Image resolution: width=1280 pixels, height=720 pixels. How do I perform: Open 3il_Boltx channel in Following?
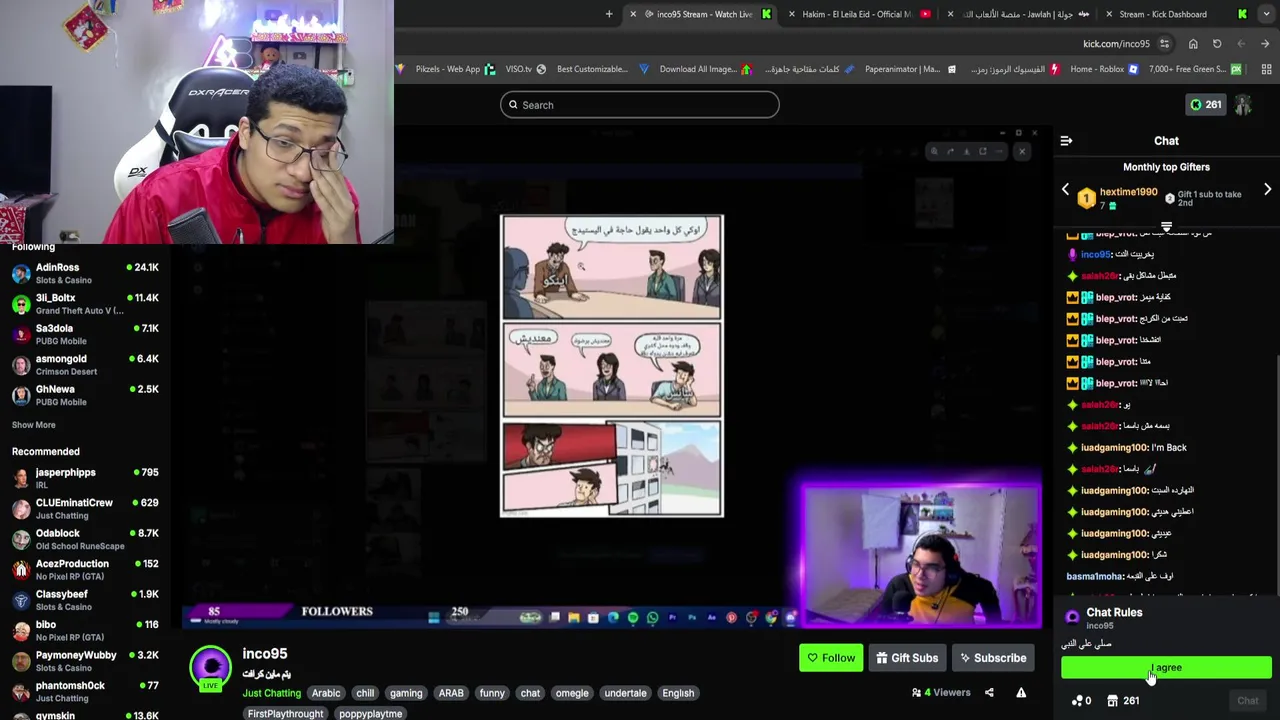85,304
